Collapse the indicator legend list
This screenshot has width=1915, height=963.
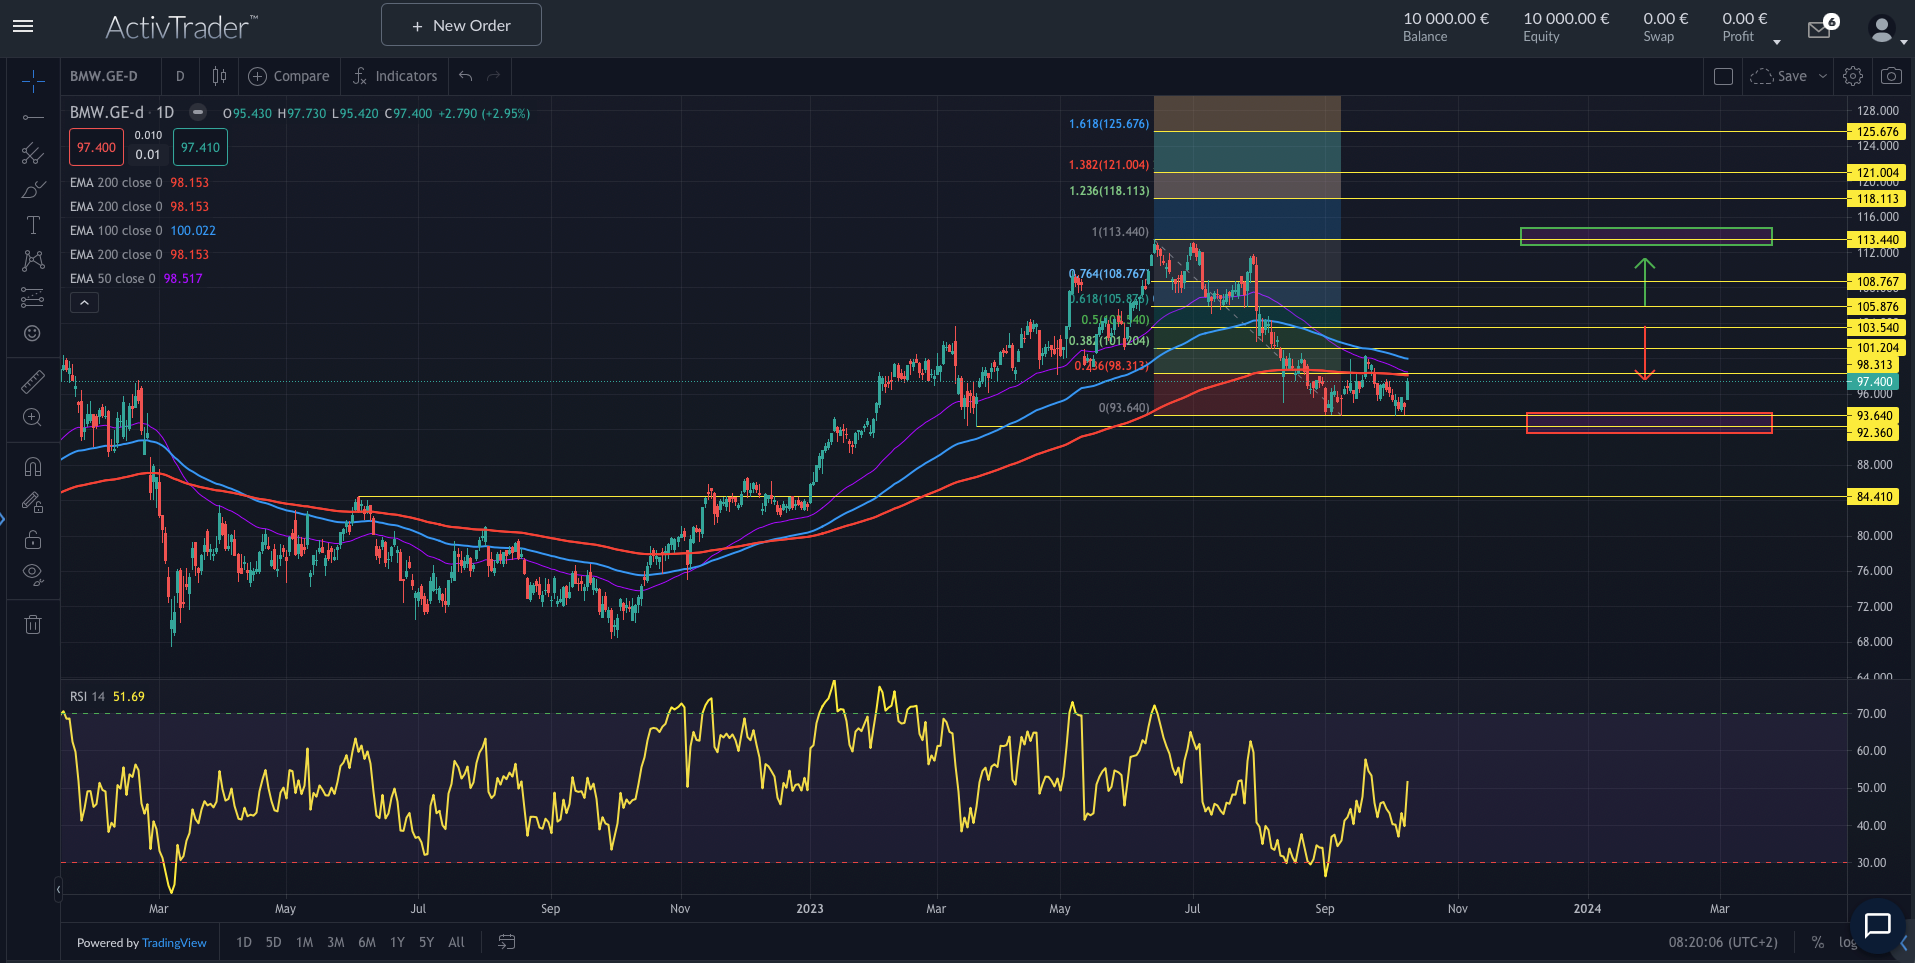[x=84, y=303]
